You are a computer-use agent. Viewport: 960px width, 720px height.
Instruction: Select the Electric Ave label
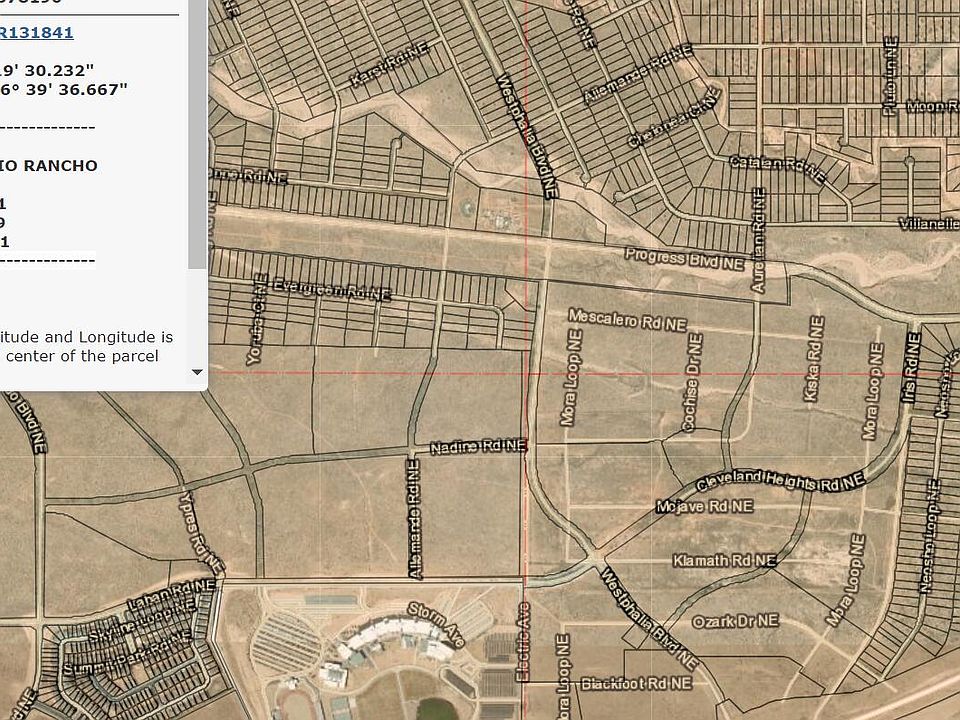coord(524,643)
